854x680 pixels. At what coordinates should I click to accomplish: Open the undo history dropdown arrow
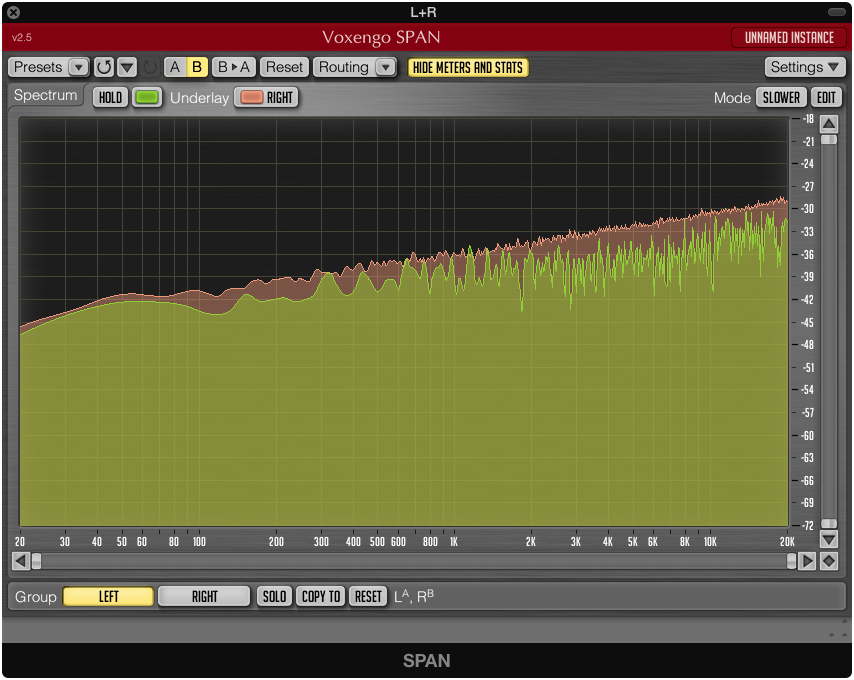127,67
